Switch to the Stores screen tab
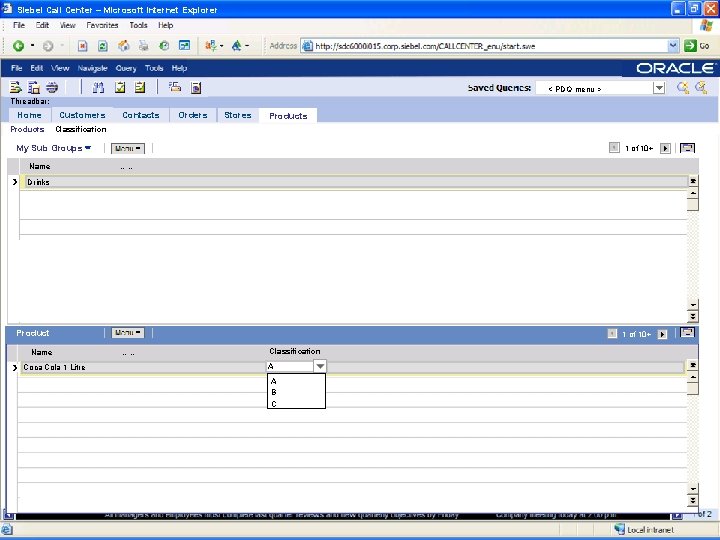The image size is (720, 540). click(x=238, y=115)
